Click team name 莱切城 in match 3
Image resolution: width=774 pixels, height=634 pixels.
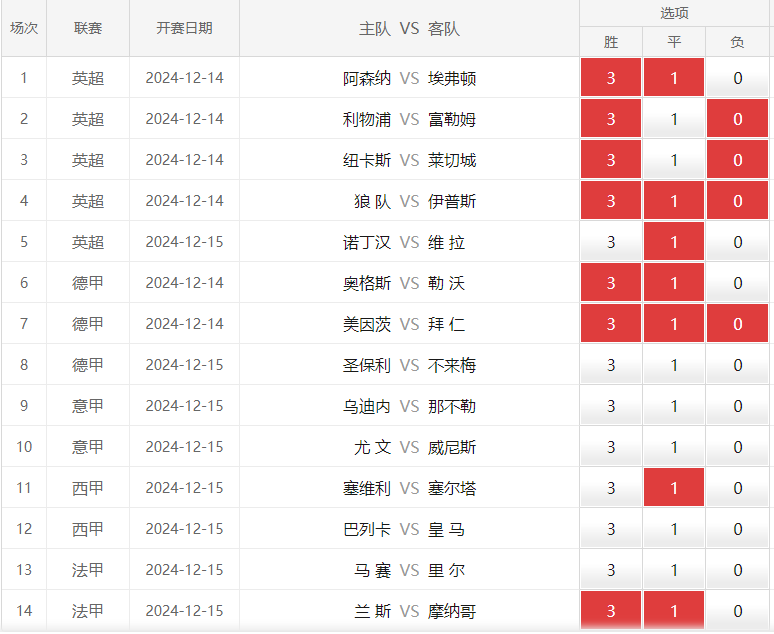point(452,160)
